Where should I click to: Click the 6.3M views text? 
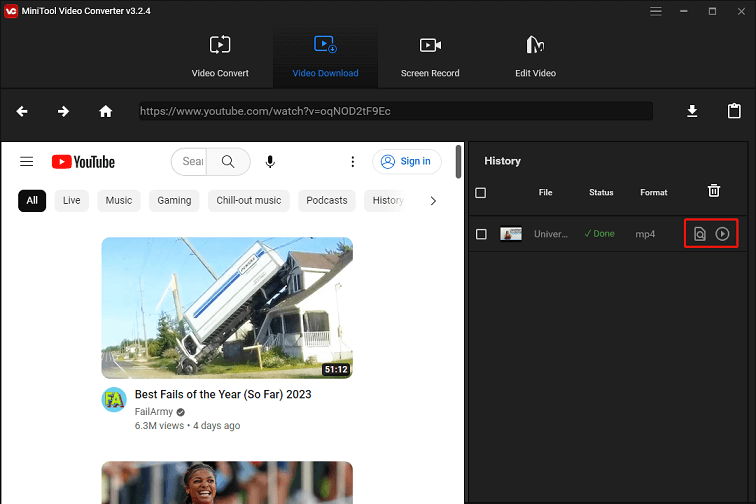click(159, 426)
